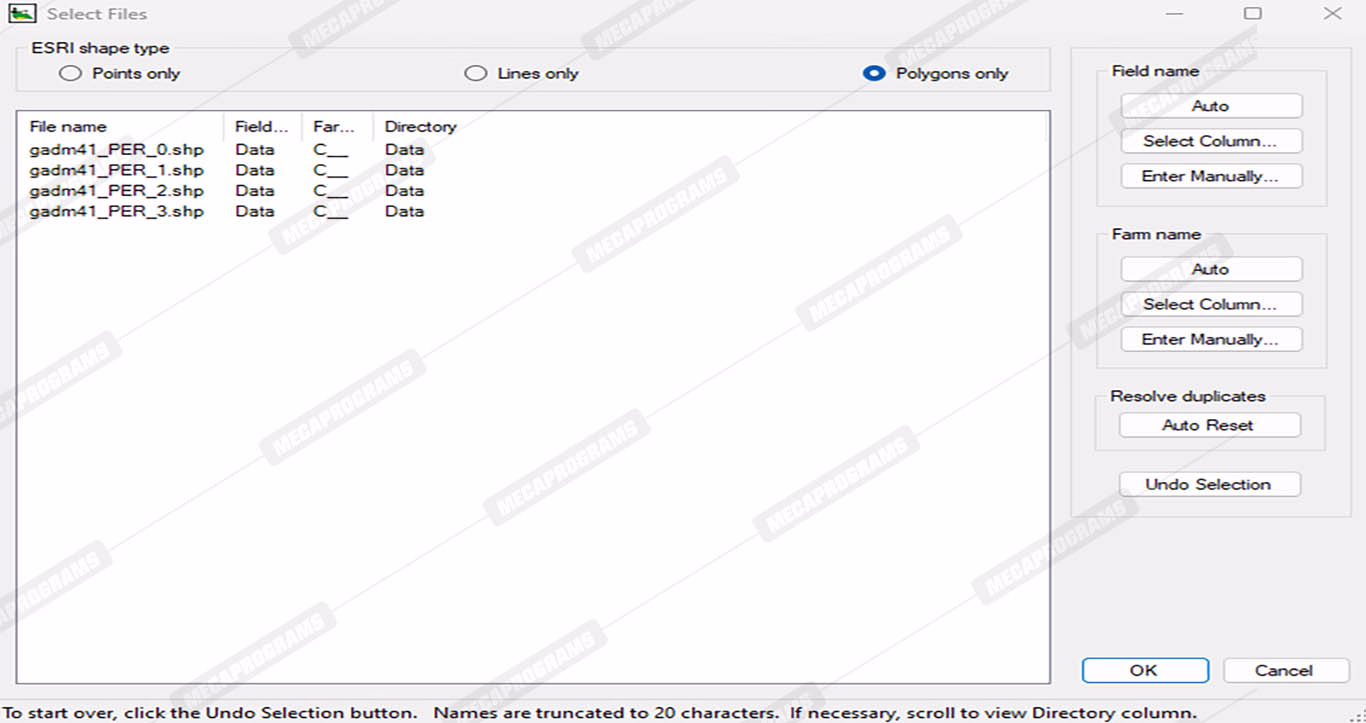Maximize the Select Files window
Screen dimensions: 1366x723
click(1253, 14)
